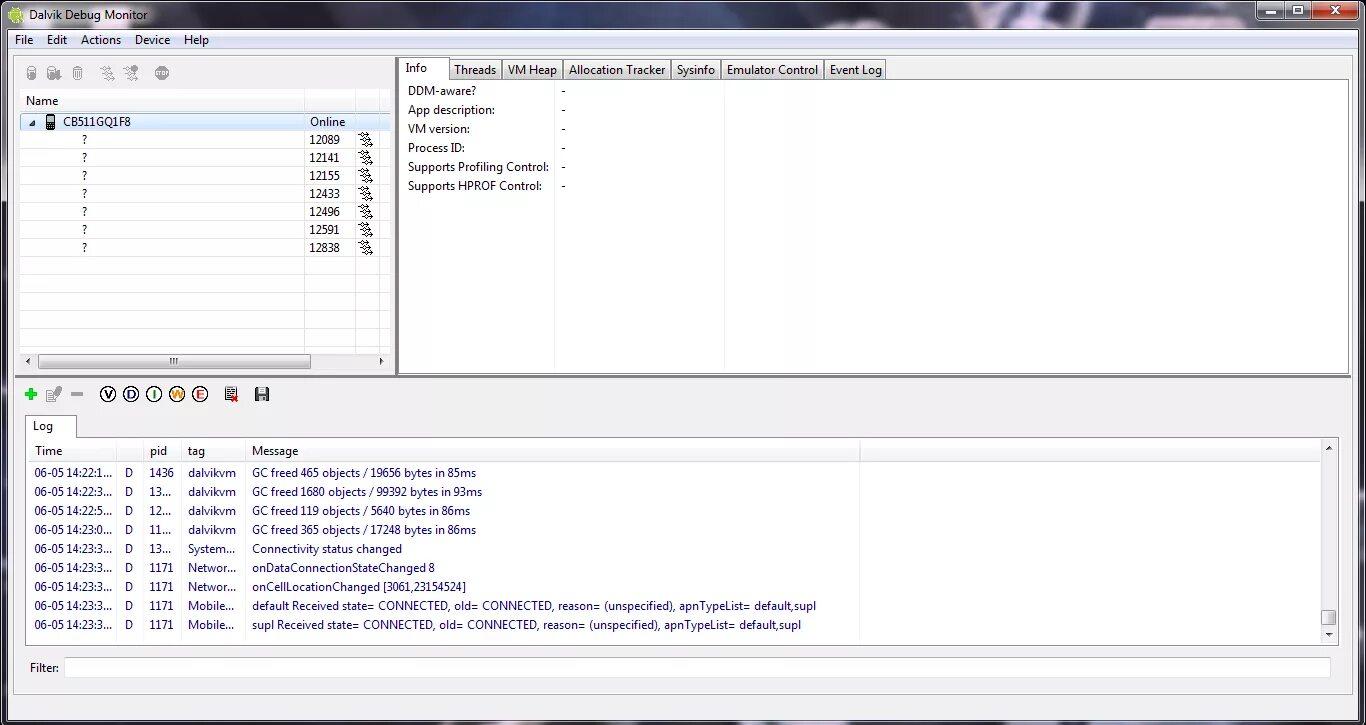Viewport: 1366px width, 725px height.
Task: Click the thread icon for process 12496
Action: pyautogui.click(x=366, y=212)
